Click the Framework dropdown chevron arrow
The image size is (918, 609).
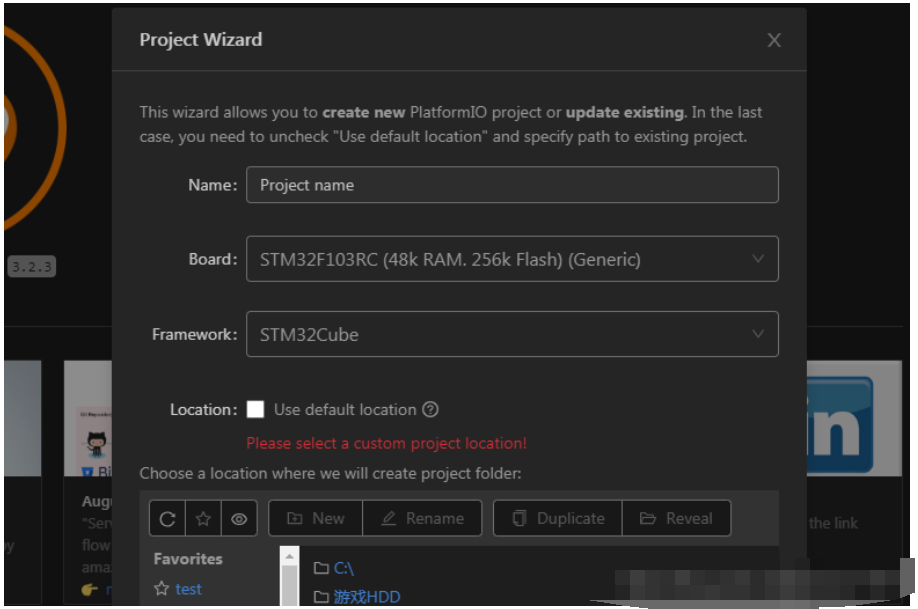tap(758, 334)
